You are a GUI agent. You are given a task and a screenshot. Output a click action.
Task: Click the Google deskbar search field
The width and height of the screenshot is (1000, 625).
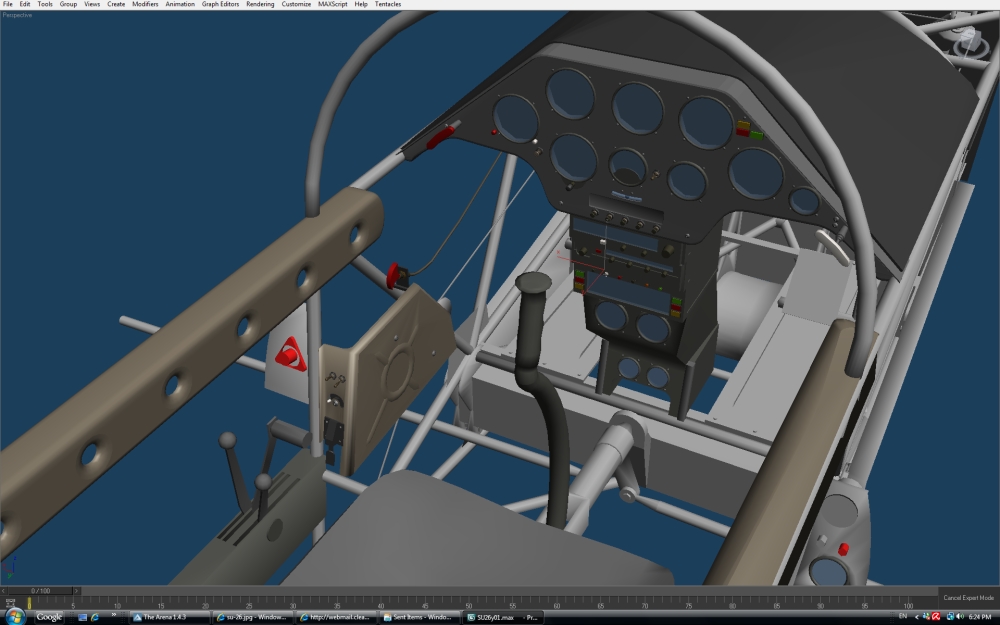(x=49, y=617)
